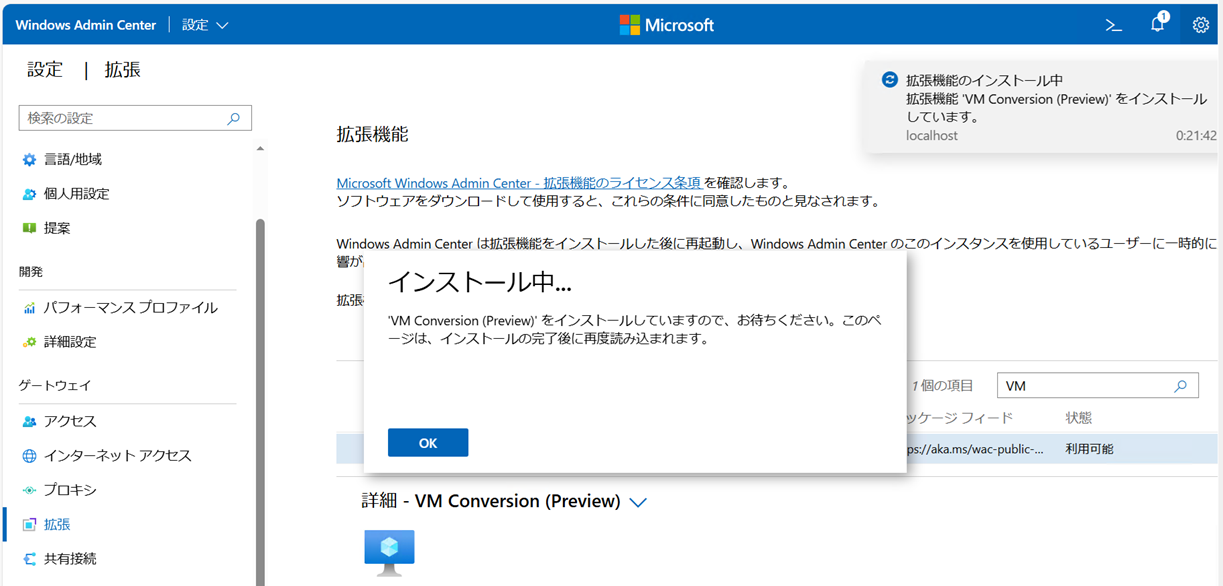
Task: Open 詳細設定 under 開発 section
Action: [x=70, y=342]
